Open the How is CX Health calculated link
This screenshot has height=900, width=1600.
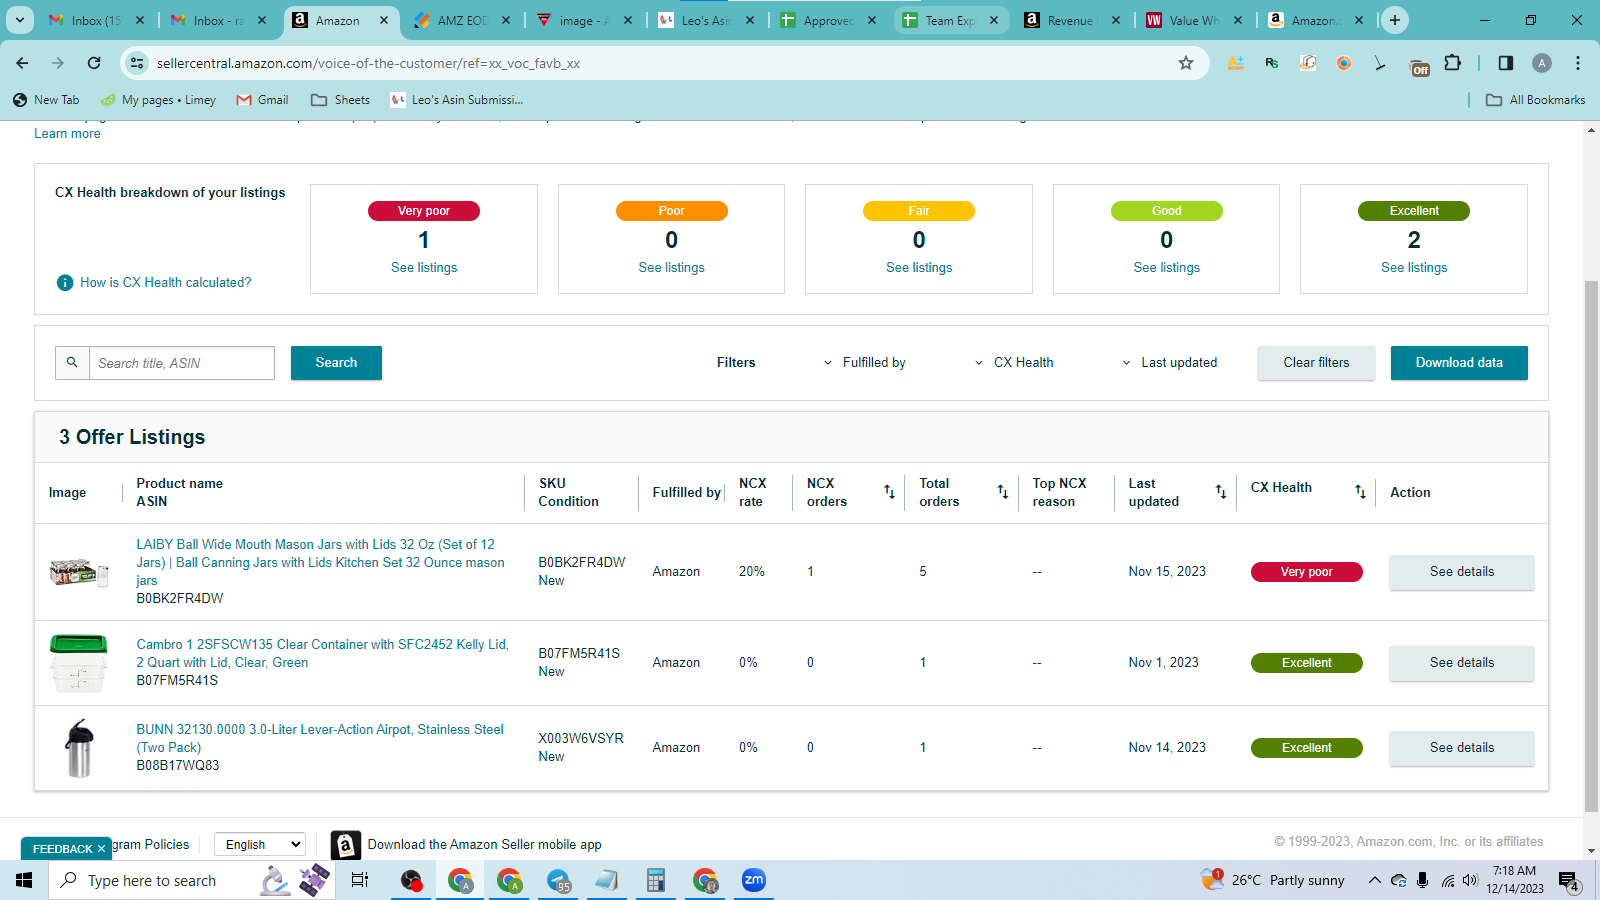point(166,283)
